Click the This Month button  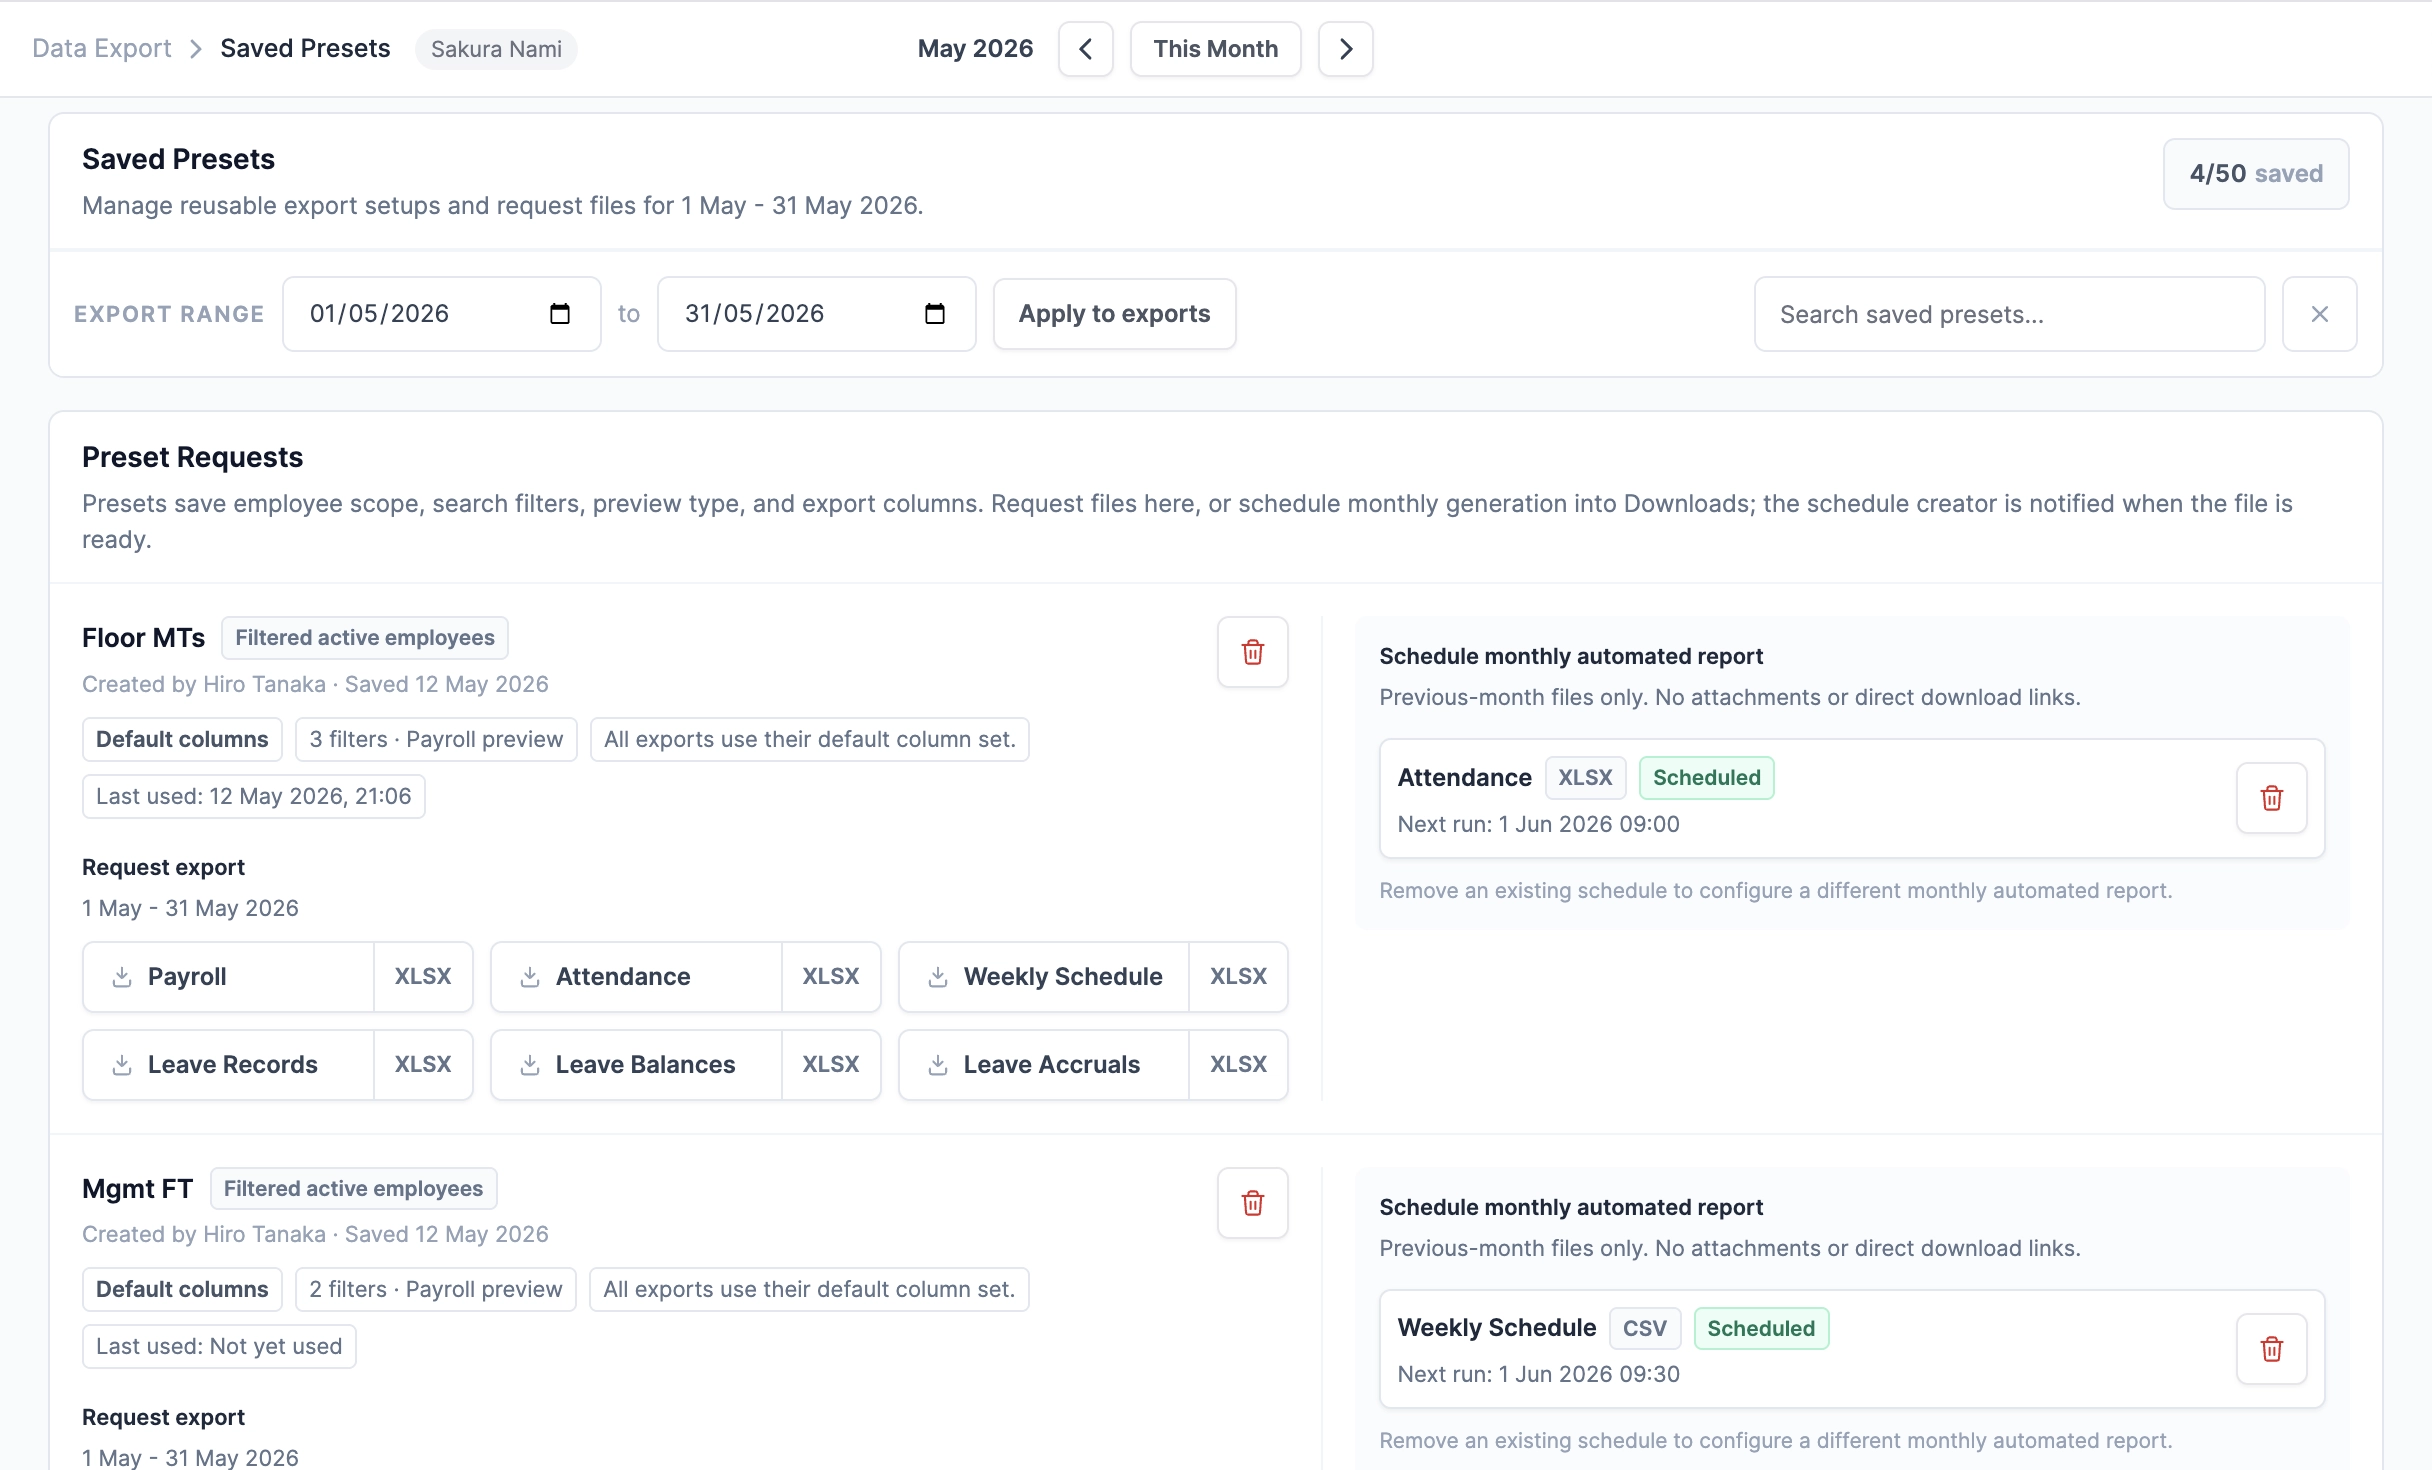(1215, 49)
